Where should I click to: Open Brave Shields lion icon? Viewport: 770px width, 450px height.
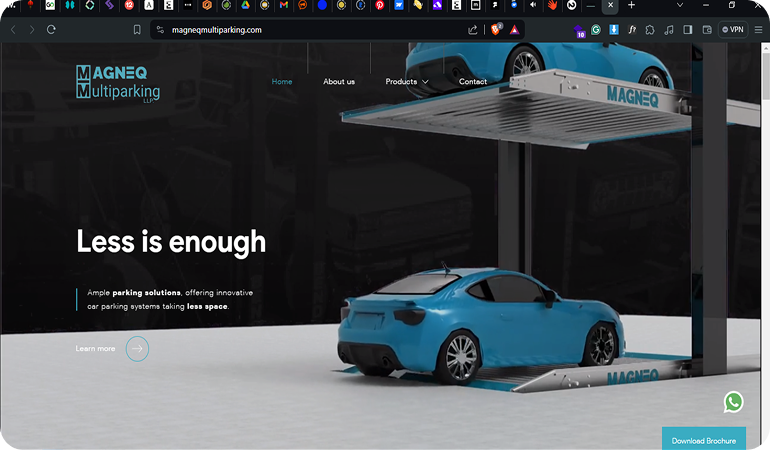coord(496,29)
